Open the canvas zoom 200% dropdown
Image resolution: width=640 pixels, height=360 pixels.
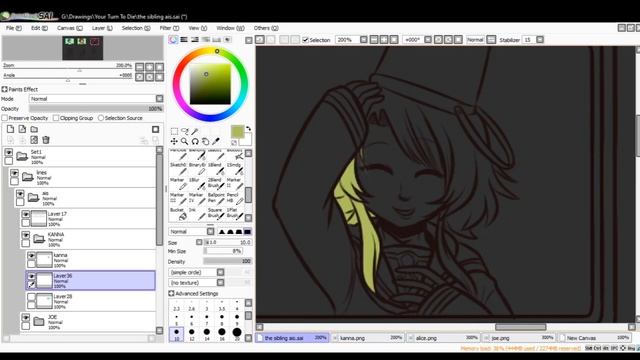tap(363, 40)
